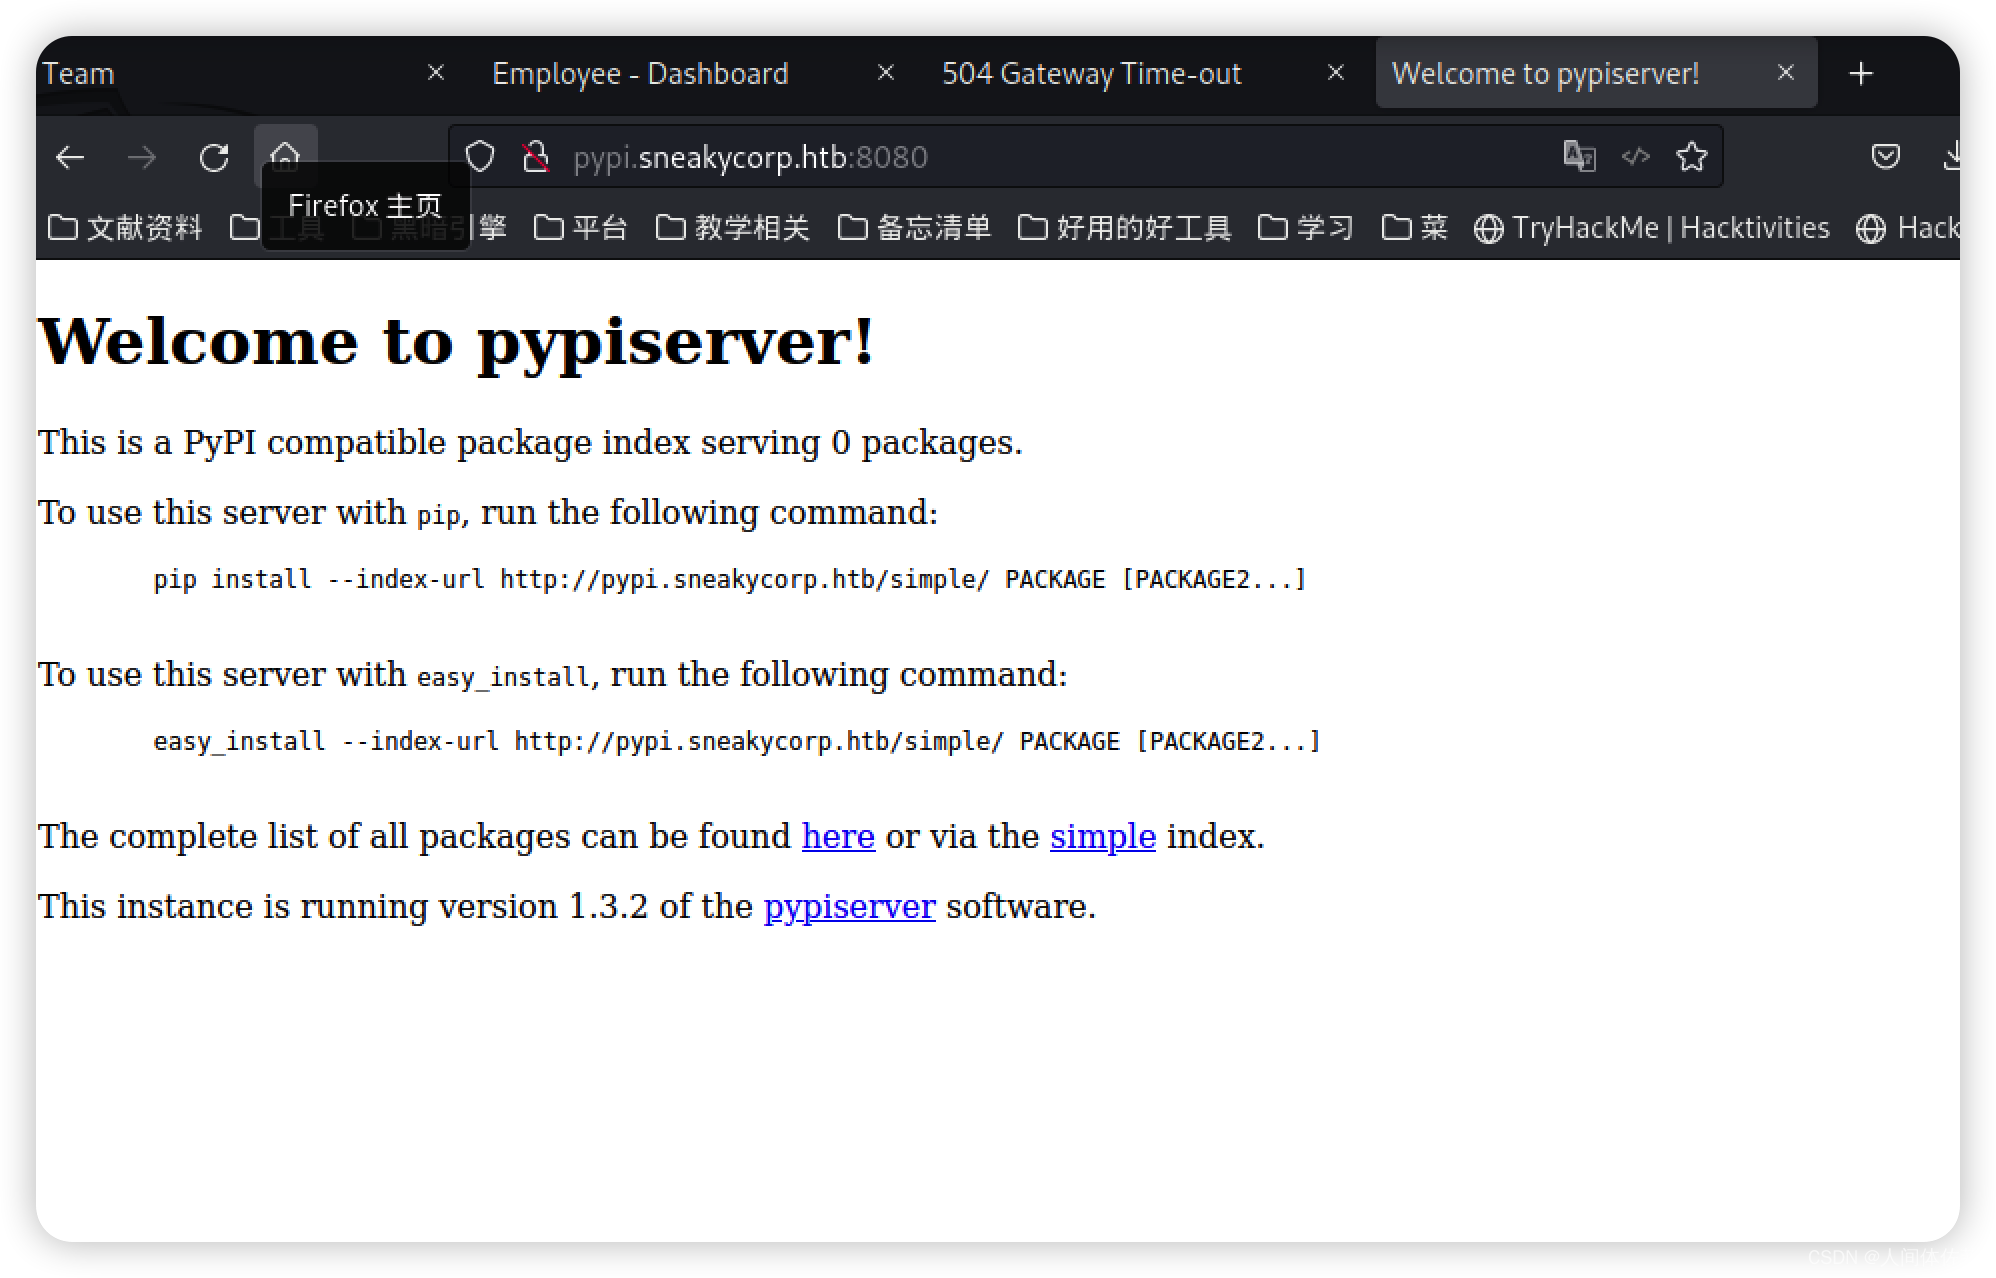
Task: Open the pypiserver software link
Action: tap(849, 906)
